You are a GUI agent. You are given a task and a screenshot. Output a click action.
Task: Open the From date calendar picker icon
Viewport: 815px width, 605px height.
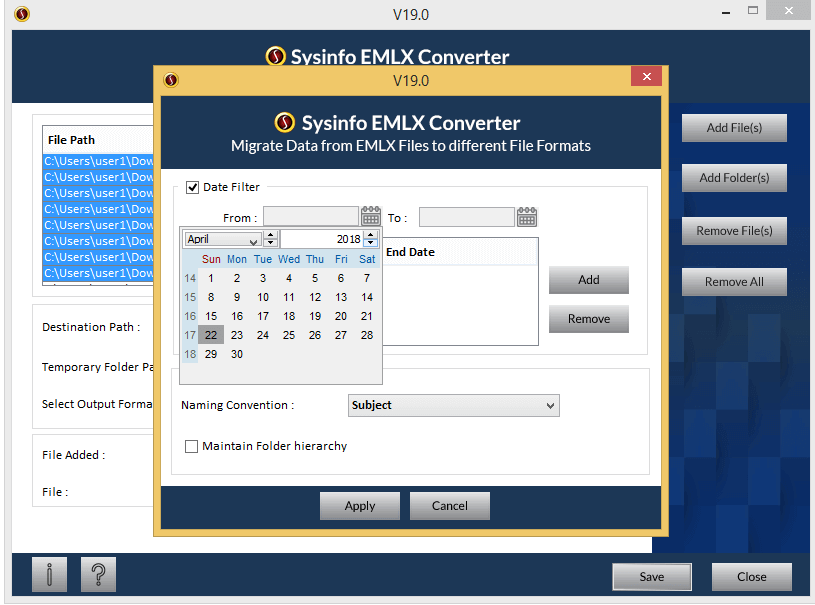coord(371,216)
